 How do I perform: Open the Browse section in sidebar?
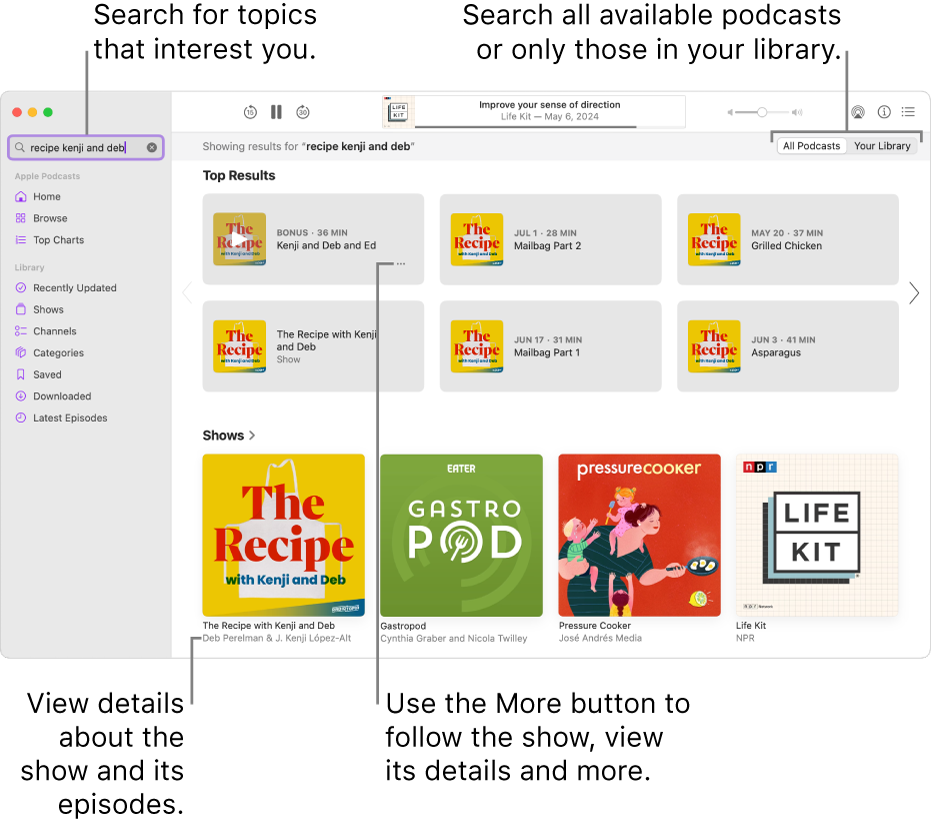click(44, 218)
